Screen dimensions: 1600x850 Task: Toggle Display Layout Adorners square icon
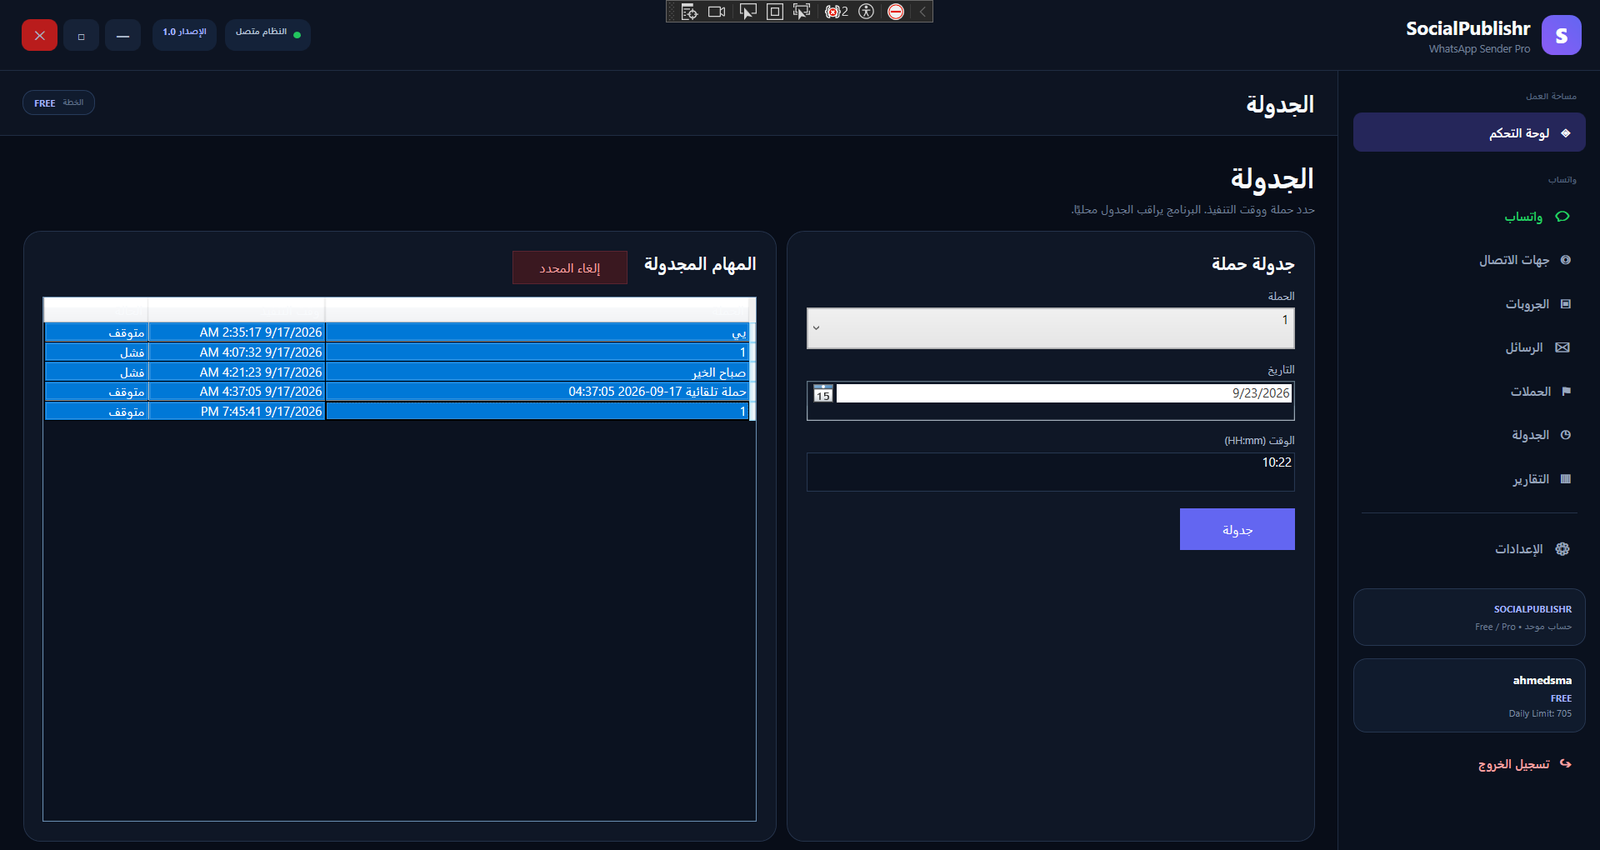click(x=775, y=12)
